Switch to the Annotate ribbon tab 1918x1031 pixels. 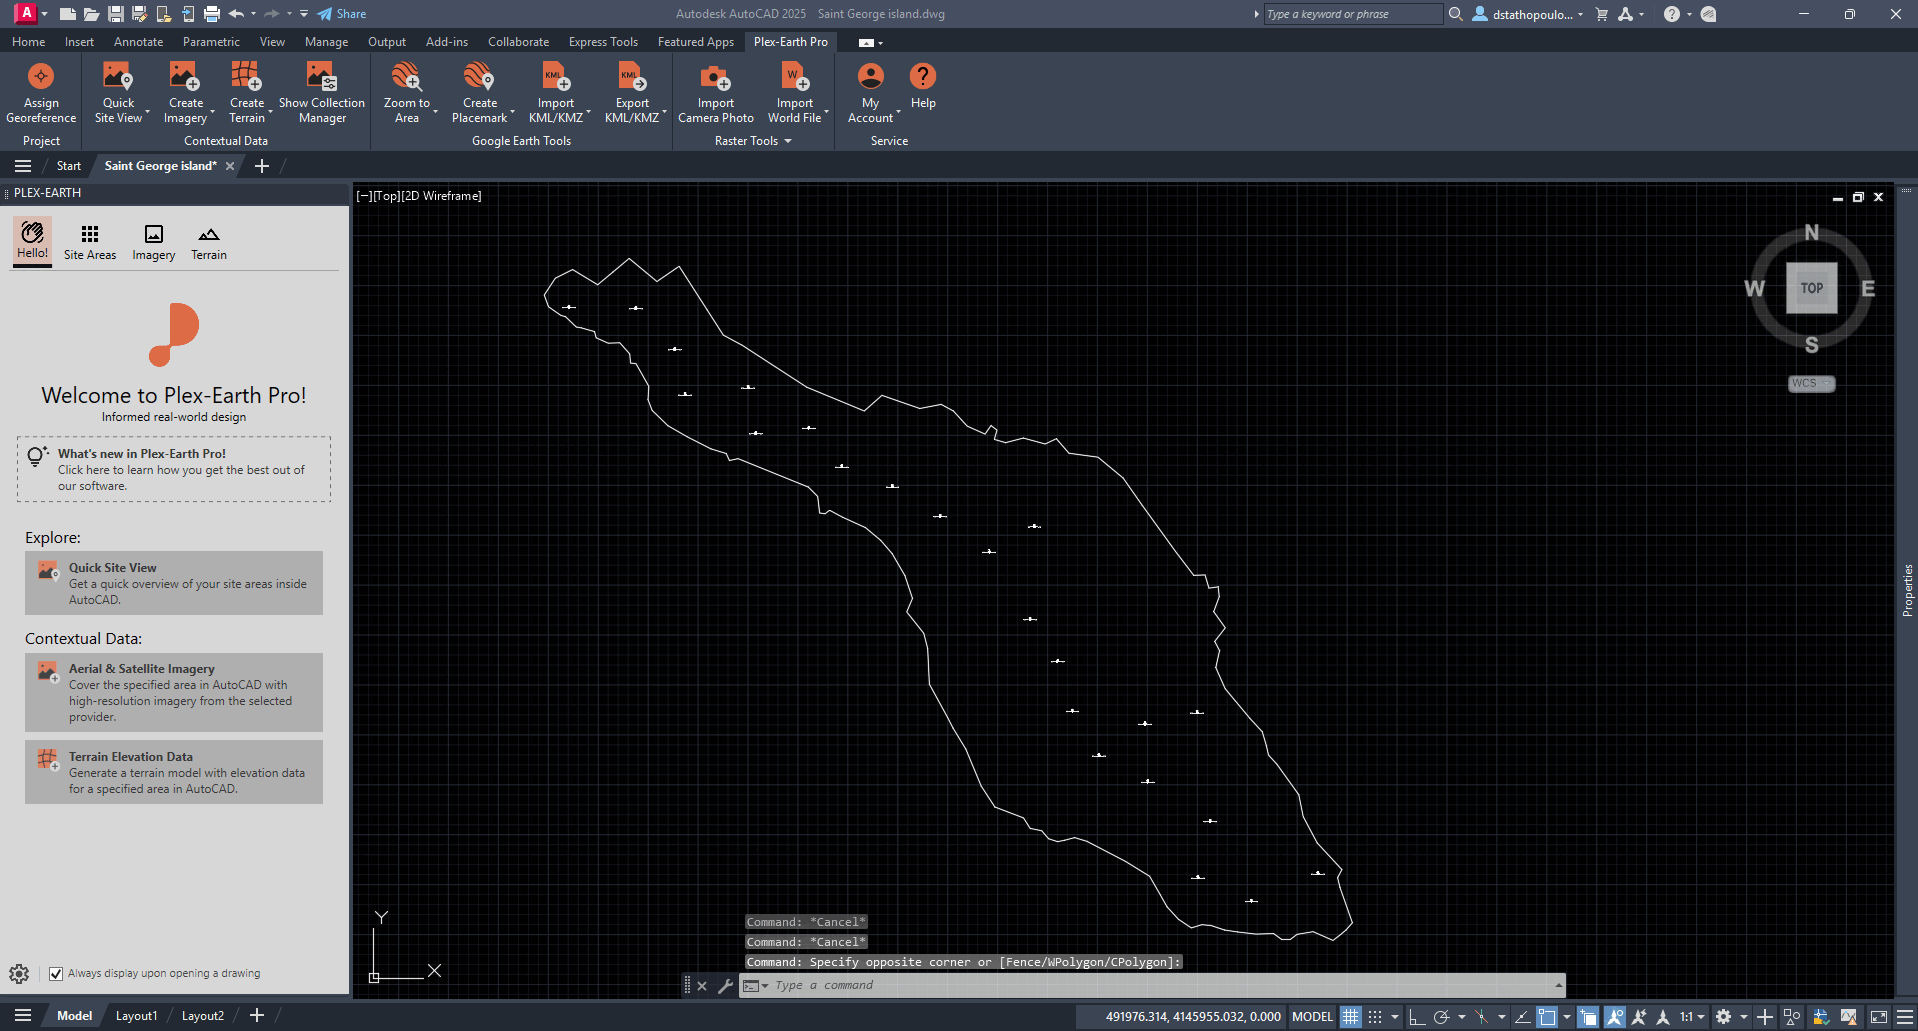tap(138, 42)
